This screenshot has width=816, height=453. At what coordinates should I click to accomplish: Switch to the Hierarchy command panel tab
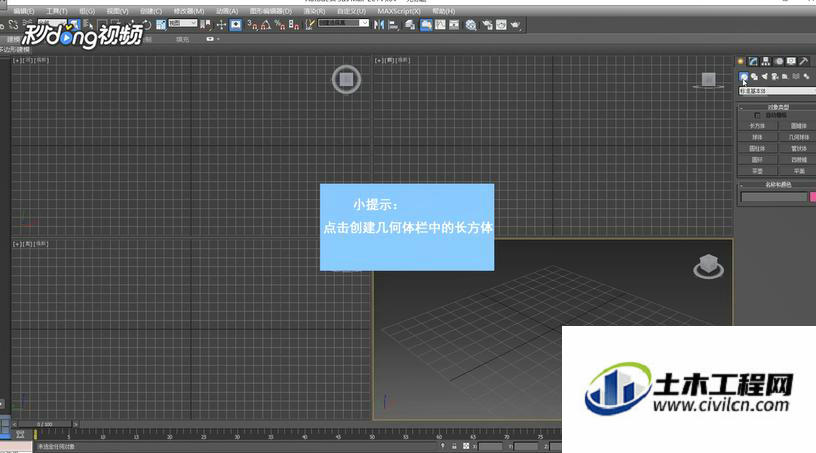click(766, 61)
